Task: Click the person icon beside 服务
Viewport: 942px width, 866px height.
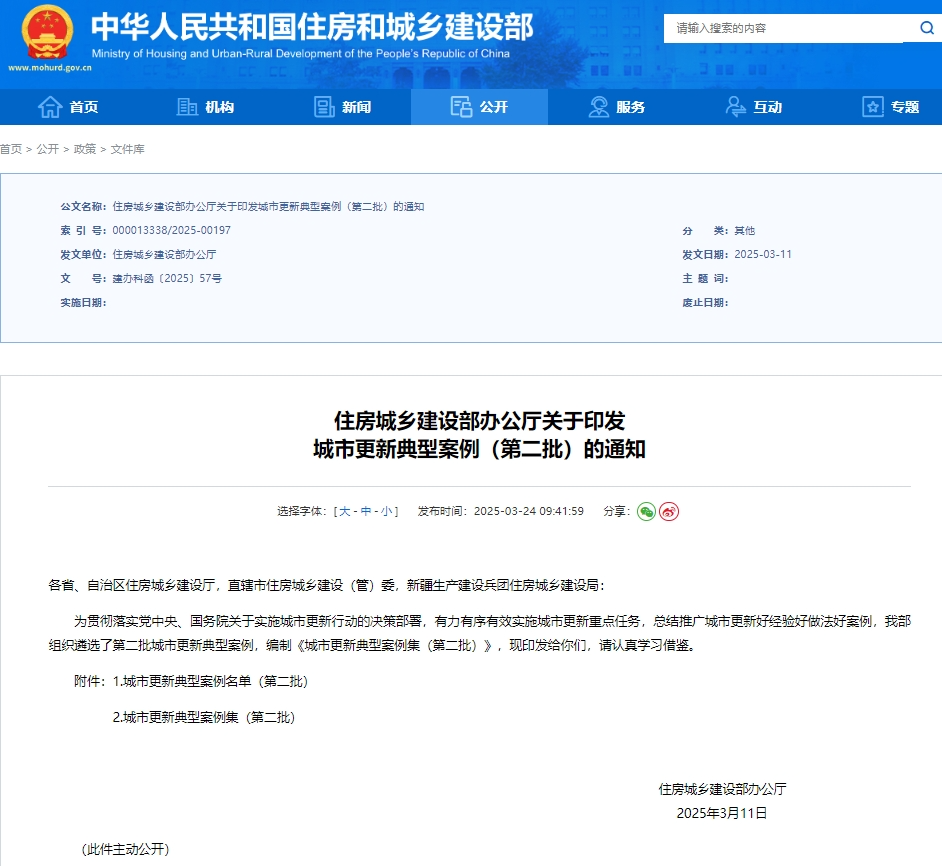Action: [599, 107]
